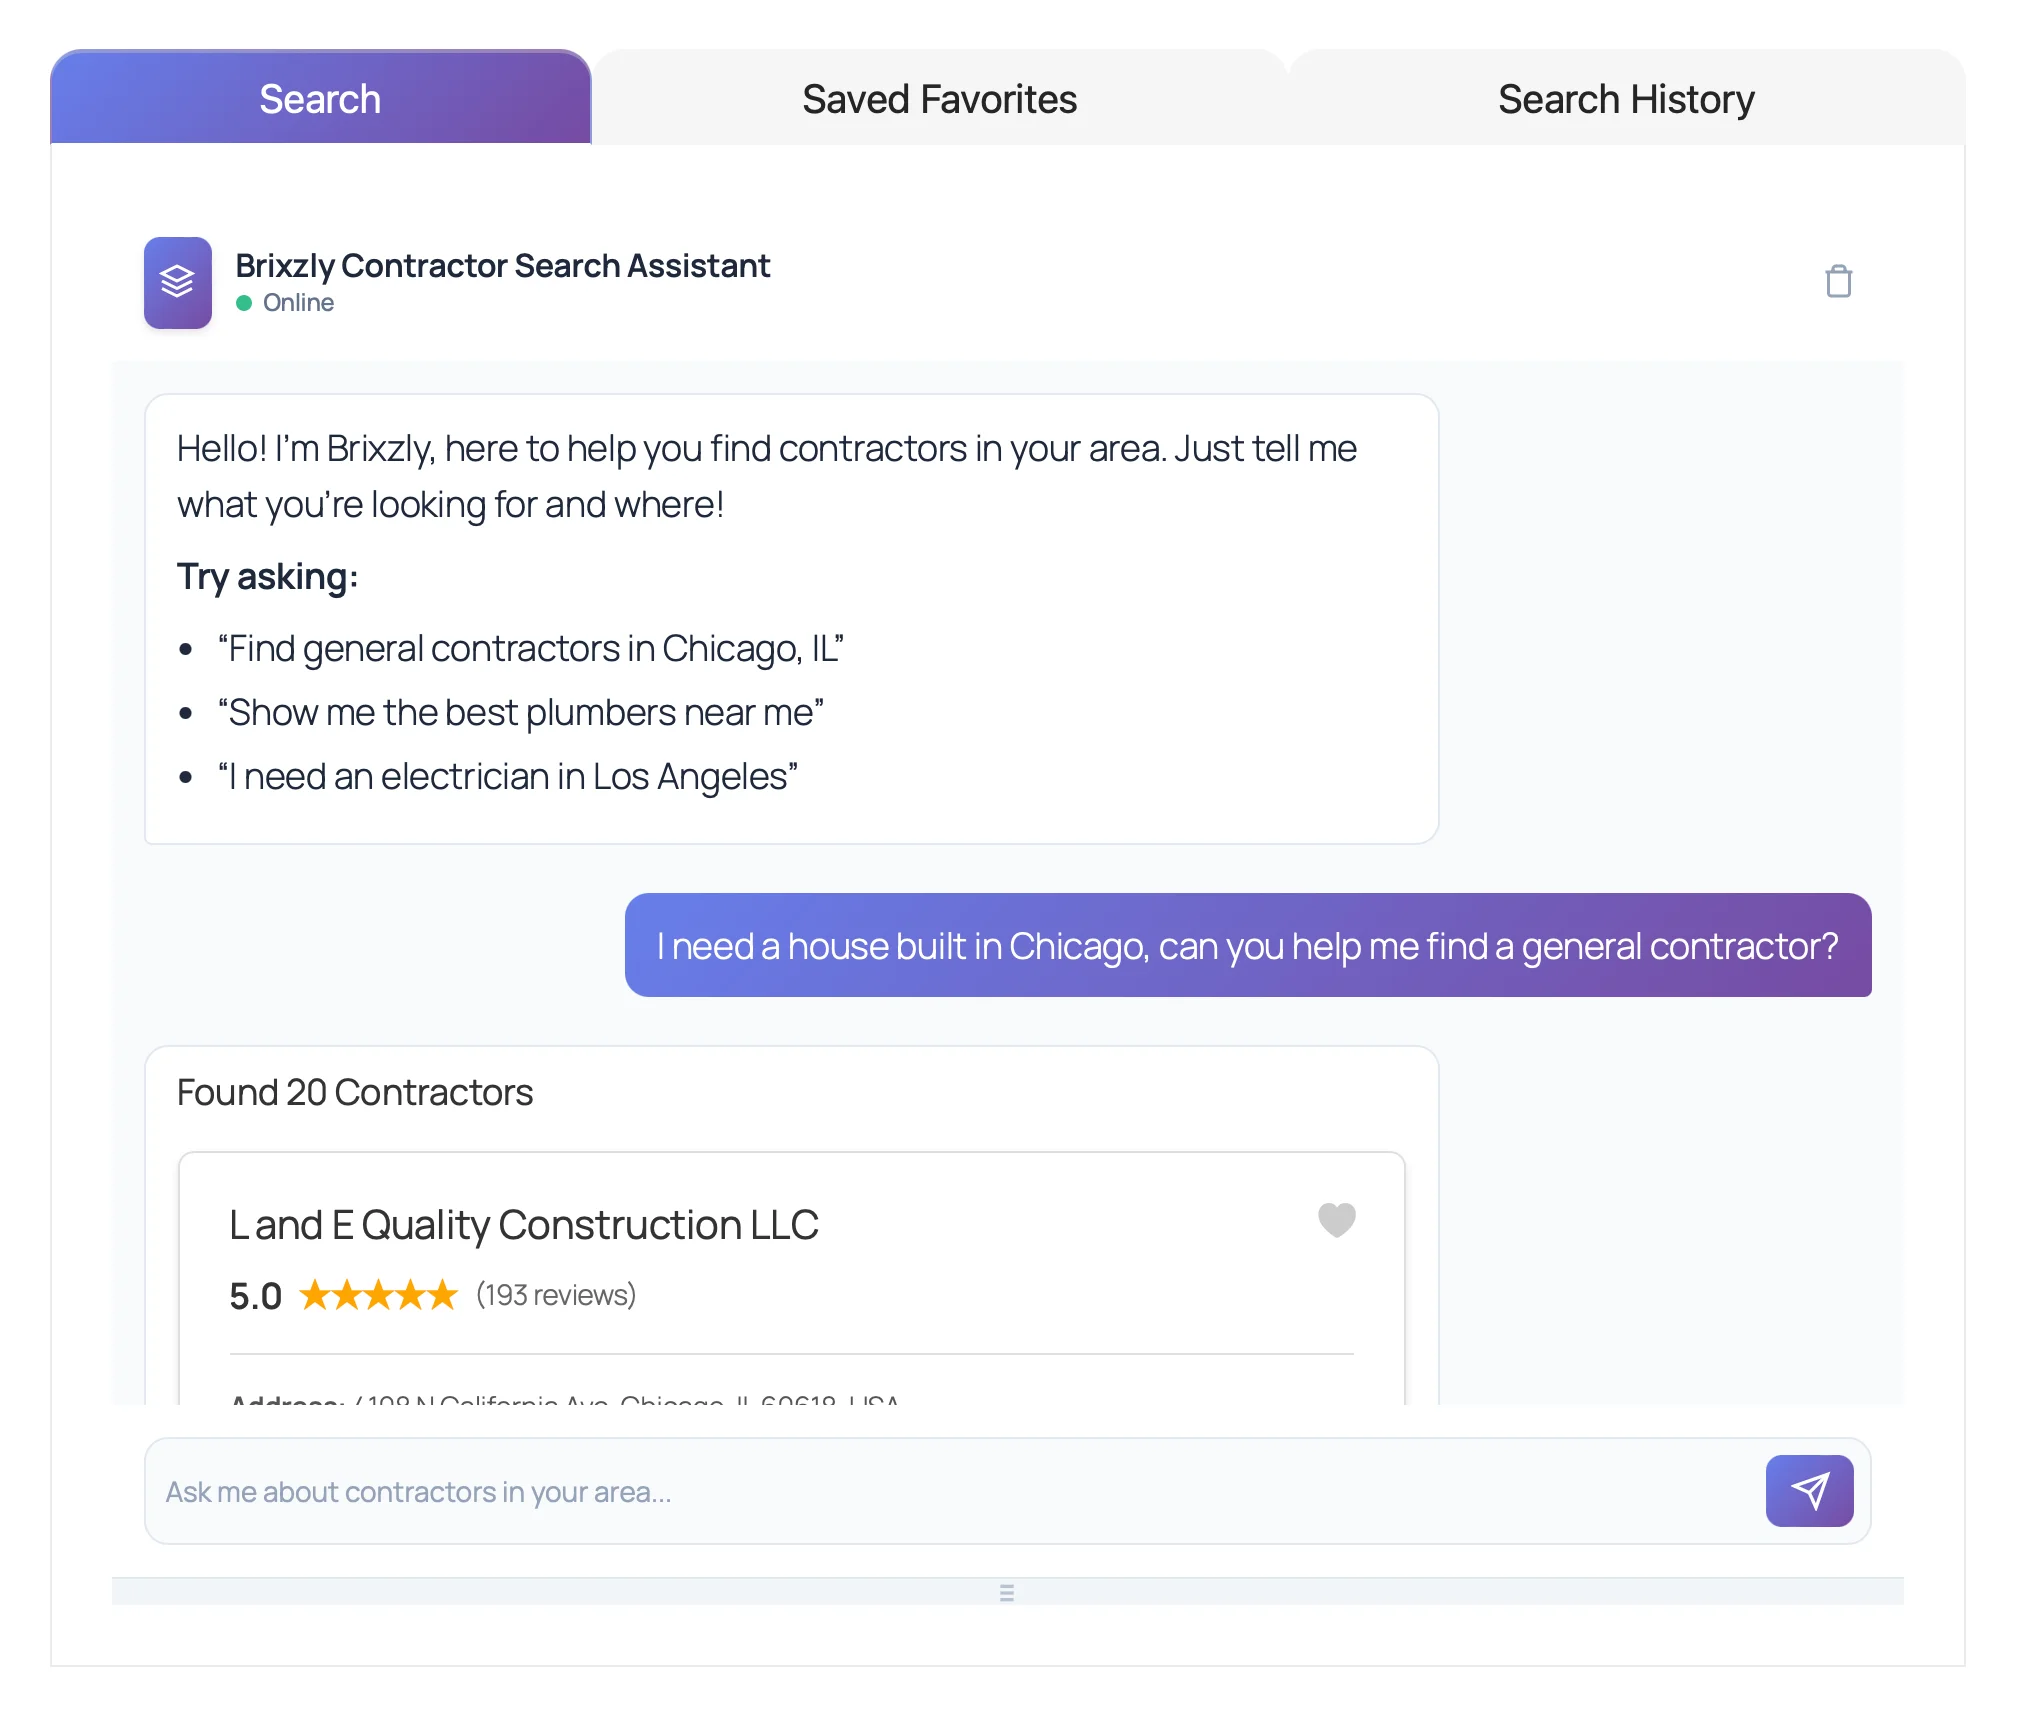This screenshot has height=1723, width=2028.
Task: Favorite L and E Quality Construction with heart
Action: click(1336, 1219)
